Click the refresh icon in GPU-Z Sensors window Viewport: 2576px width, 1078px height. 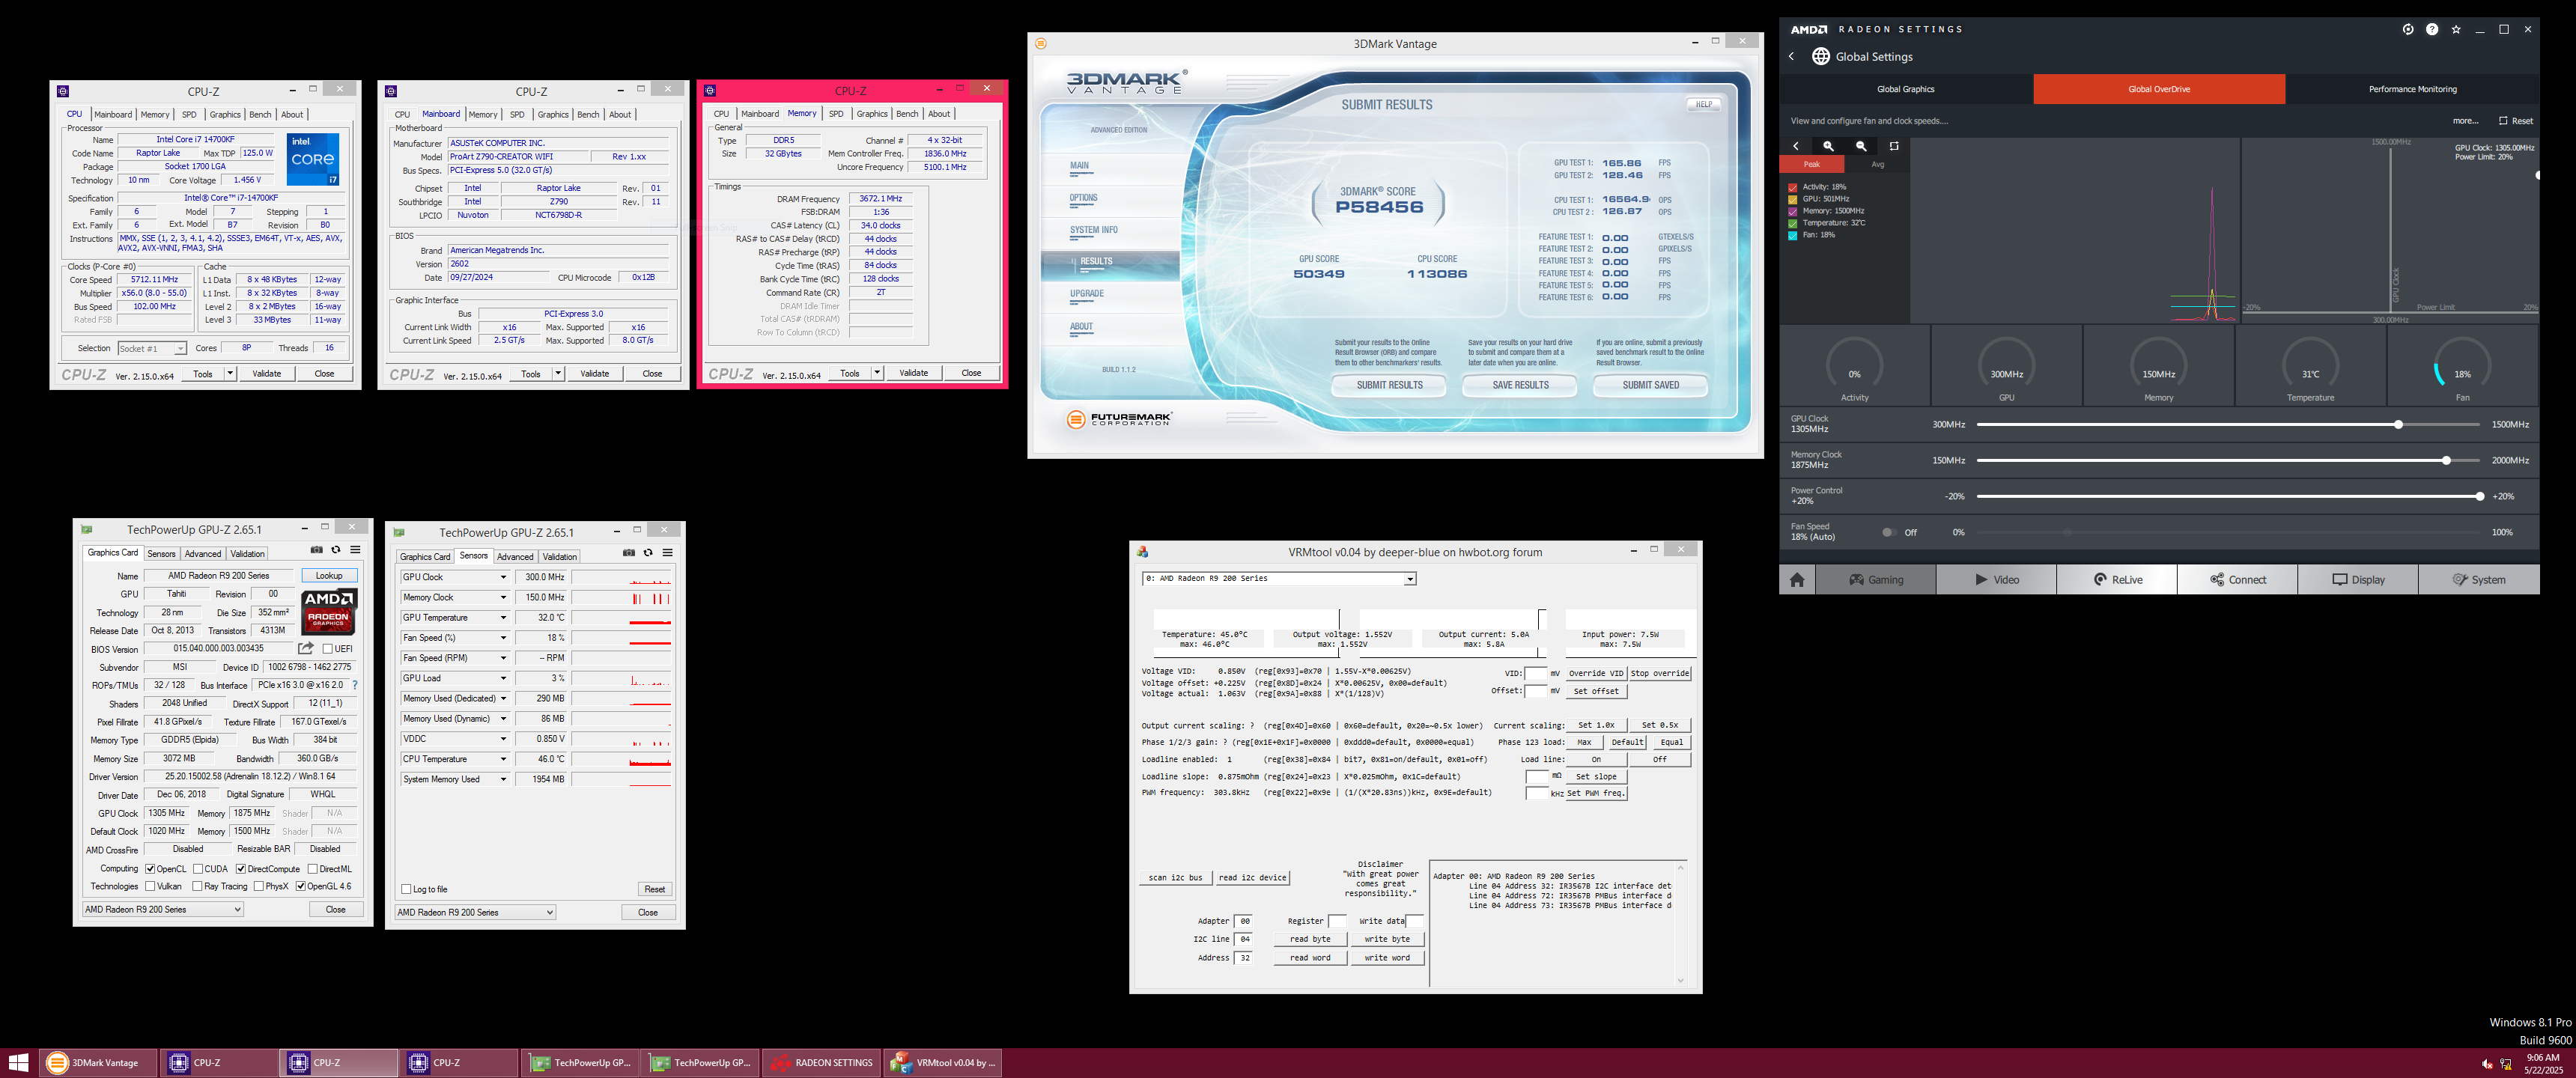[x=648, y=552]
